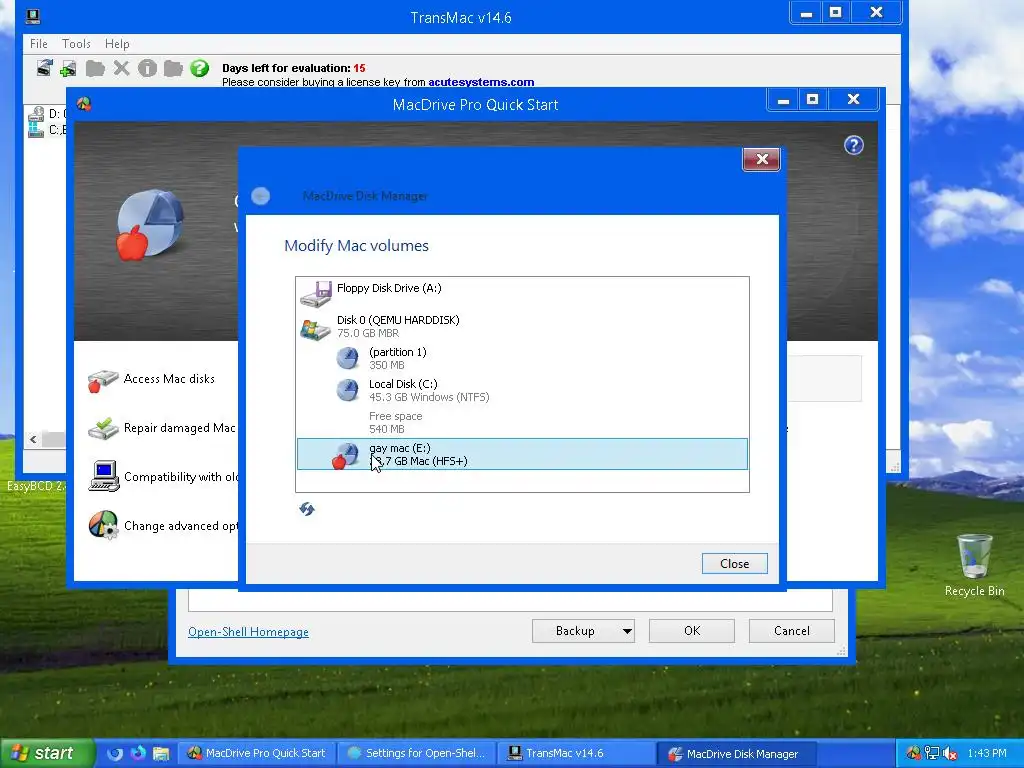Viewport: 1024px width, 768px height.
Task: Click the file explorer quick launch icon
Action: point(161,753)
